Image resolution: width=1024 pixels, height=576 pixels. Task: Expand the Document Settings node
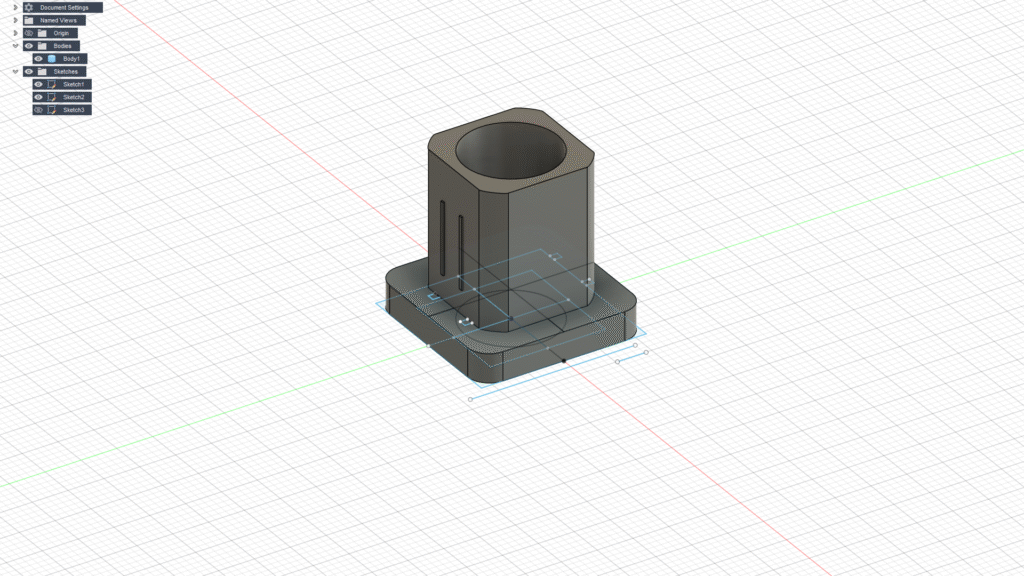click(14, 7)
